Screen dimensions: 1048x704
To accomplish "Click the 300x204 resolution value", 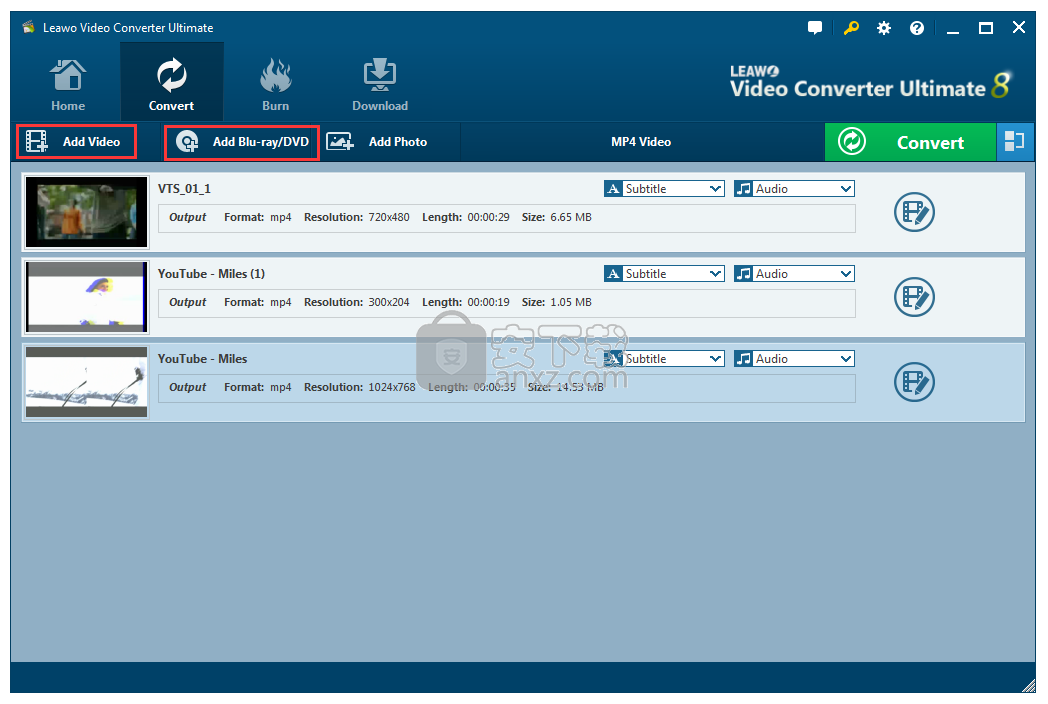I will [389, 302].
